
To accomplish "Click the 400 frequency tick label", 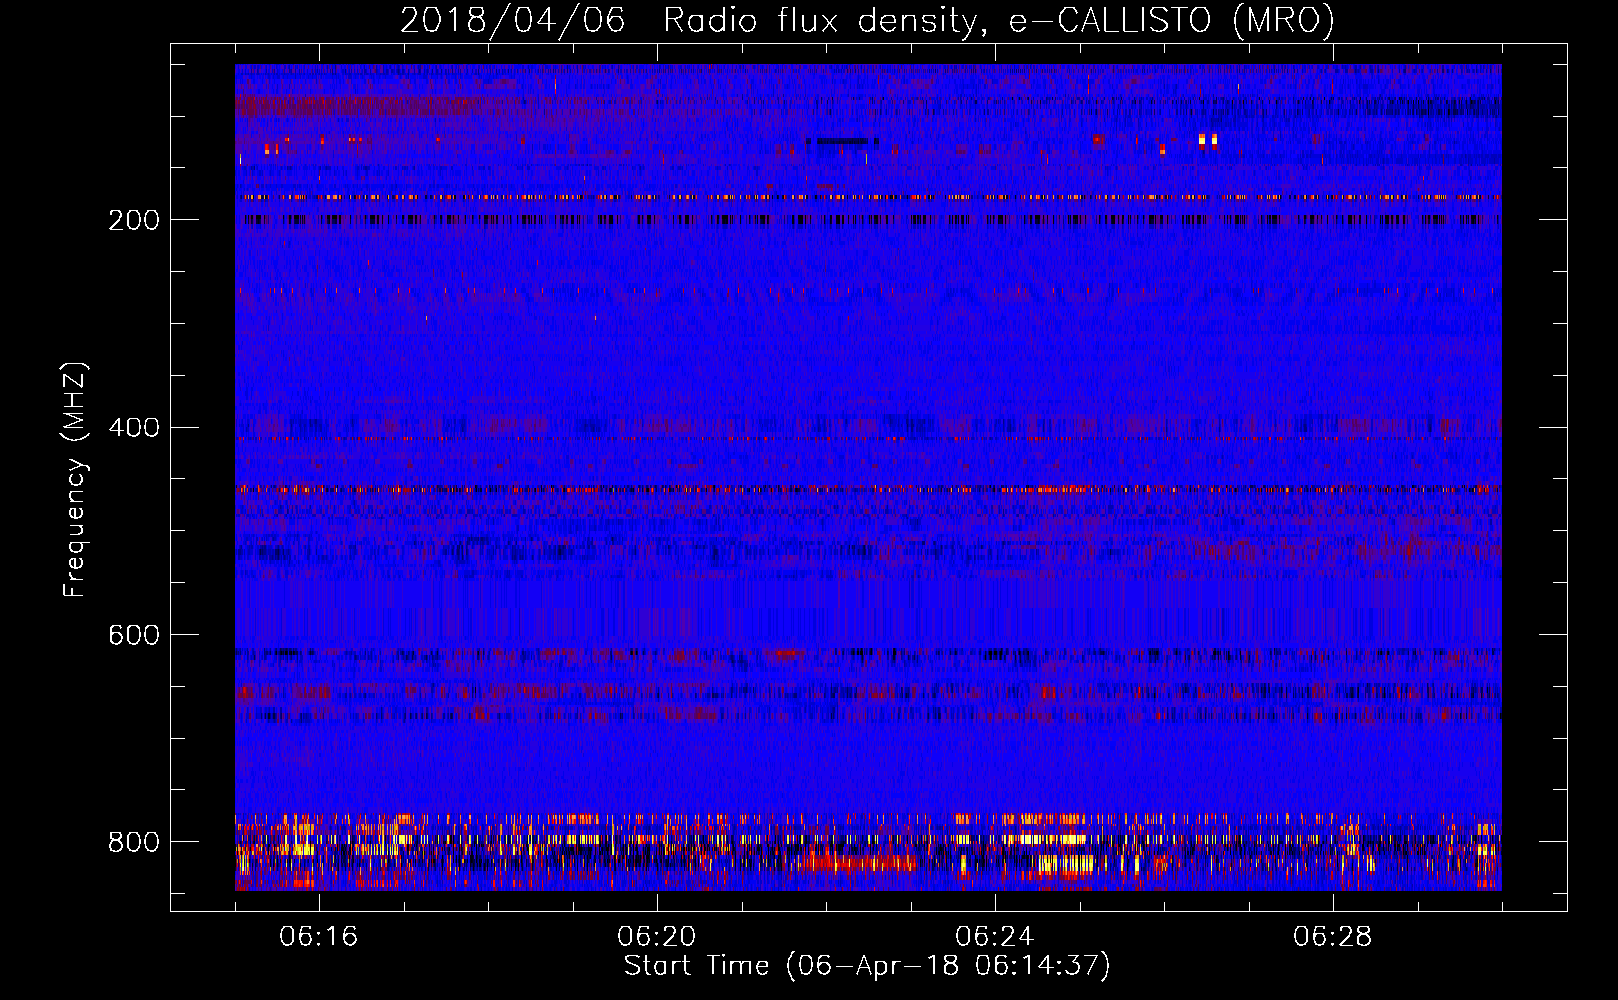I will (134, 428).
